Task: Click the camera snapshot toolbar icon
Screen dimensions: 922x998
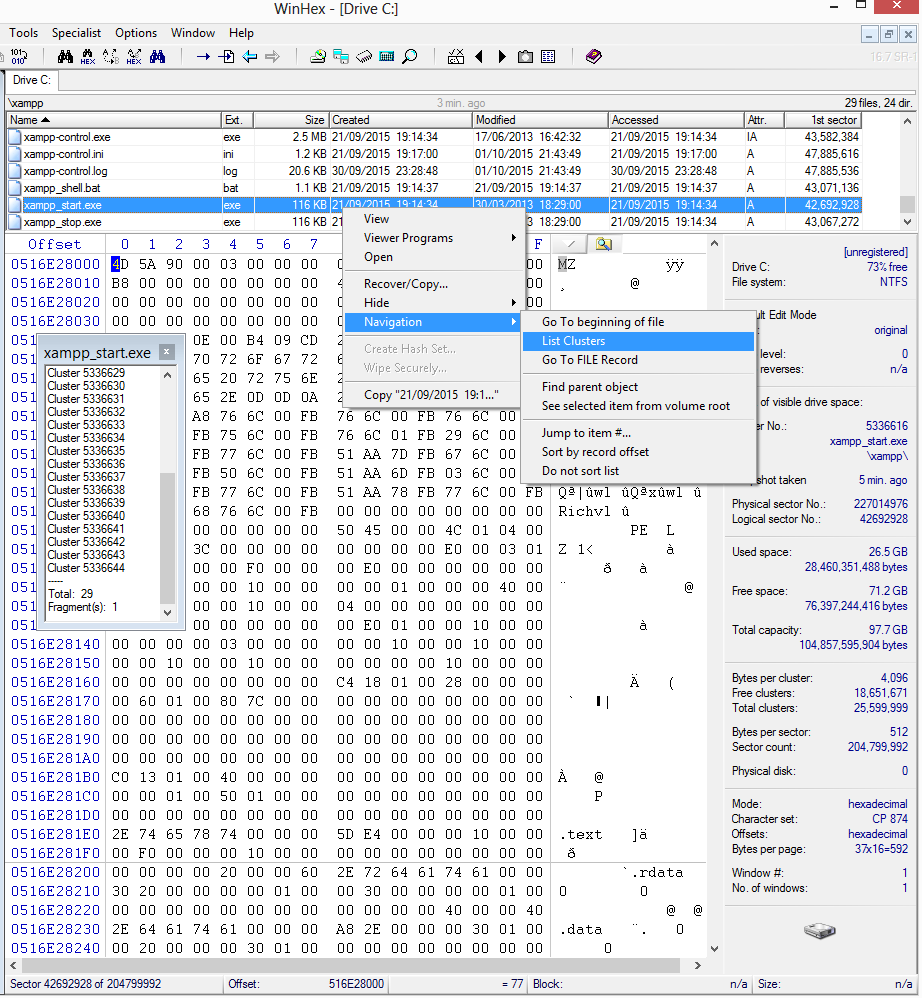Action: (x=525, y=57)
